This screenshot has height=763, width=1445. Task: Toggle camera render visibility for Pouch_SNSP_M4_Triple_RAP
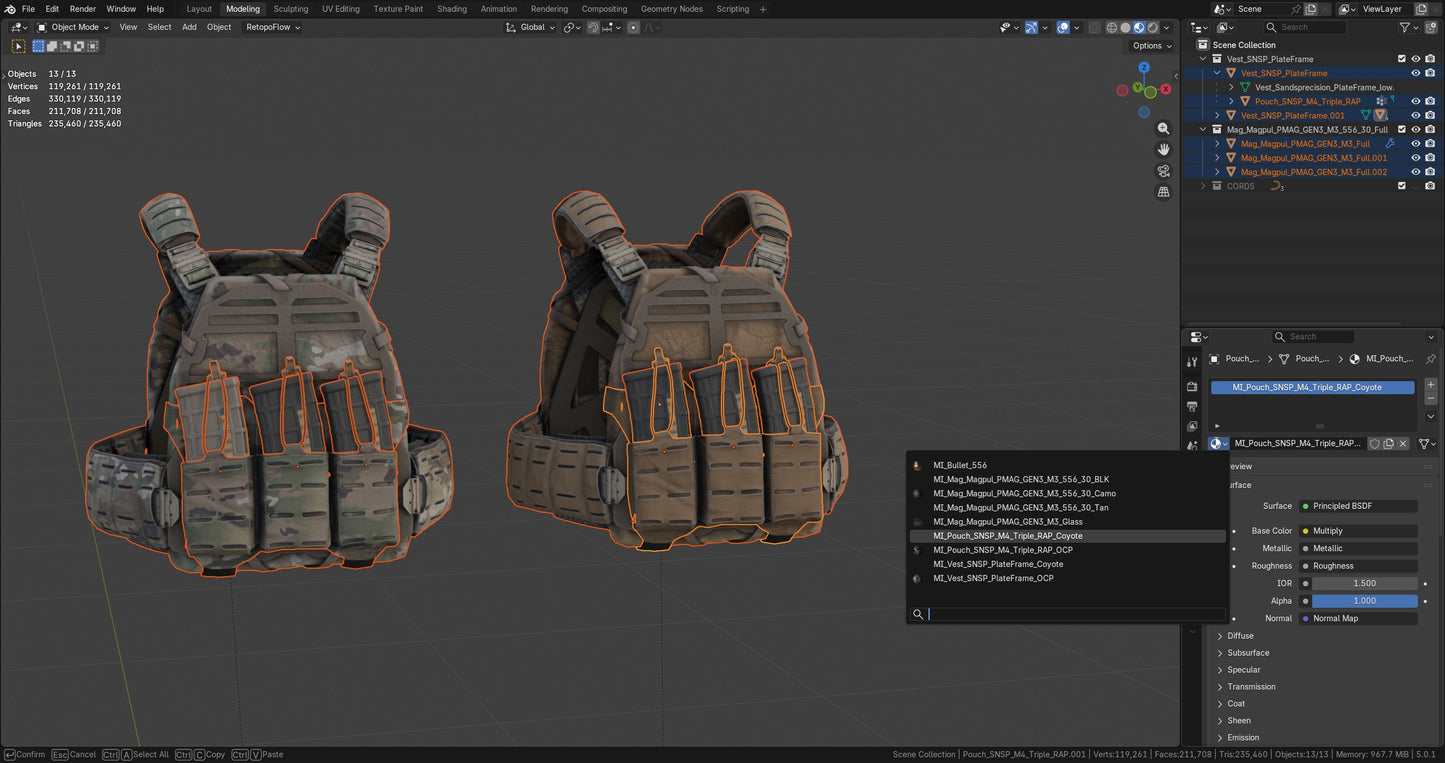click(1430, 101)
